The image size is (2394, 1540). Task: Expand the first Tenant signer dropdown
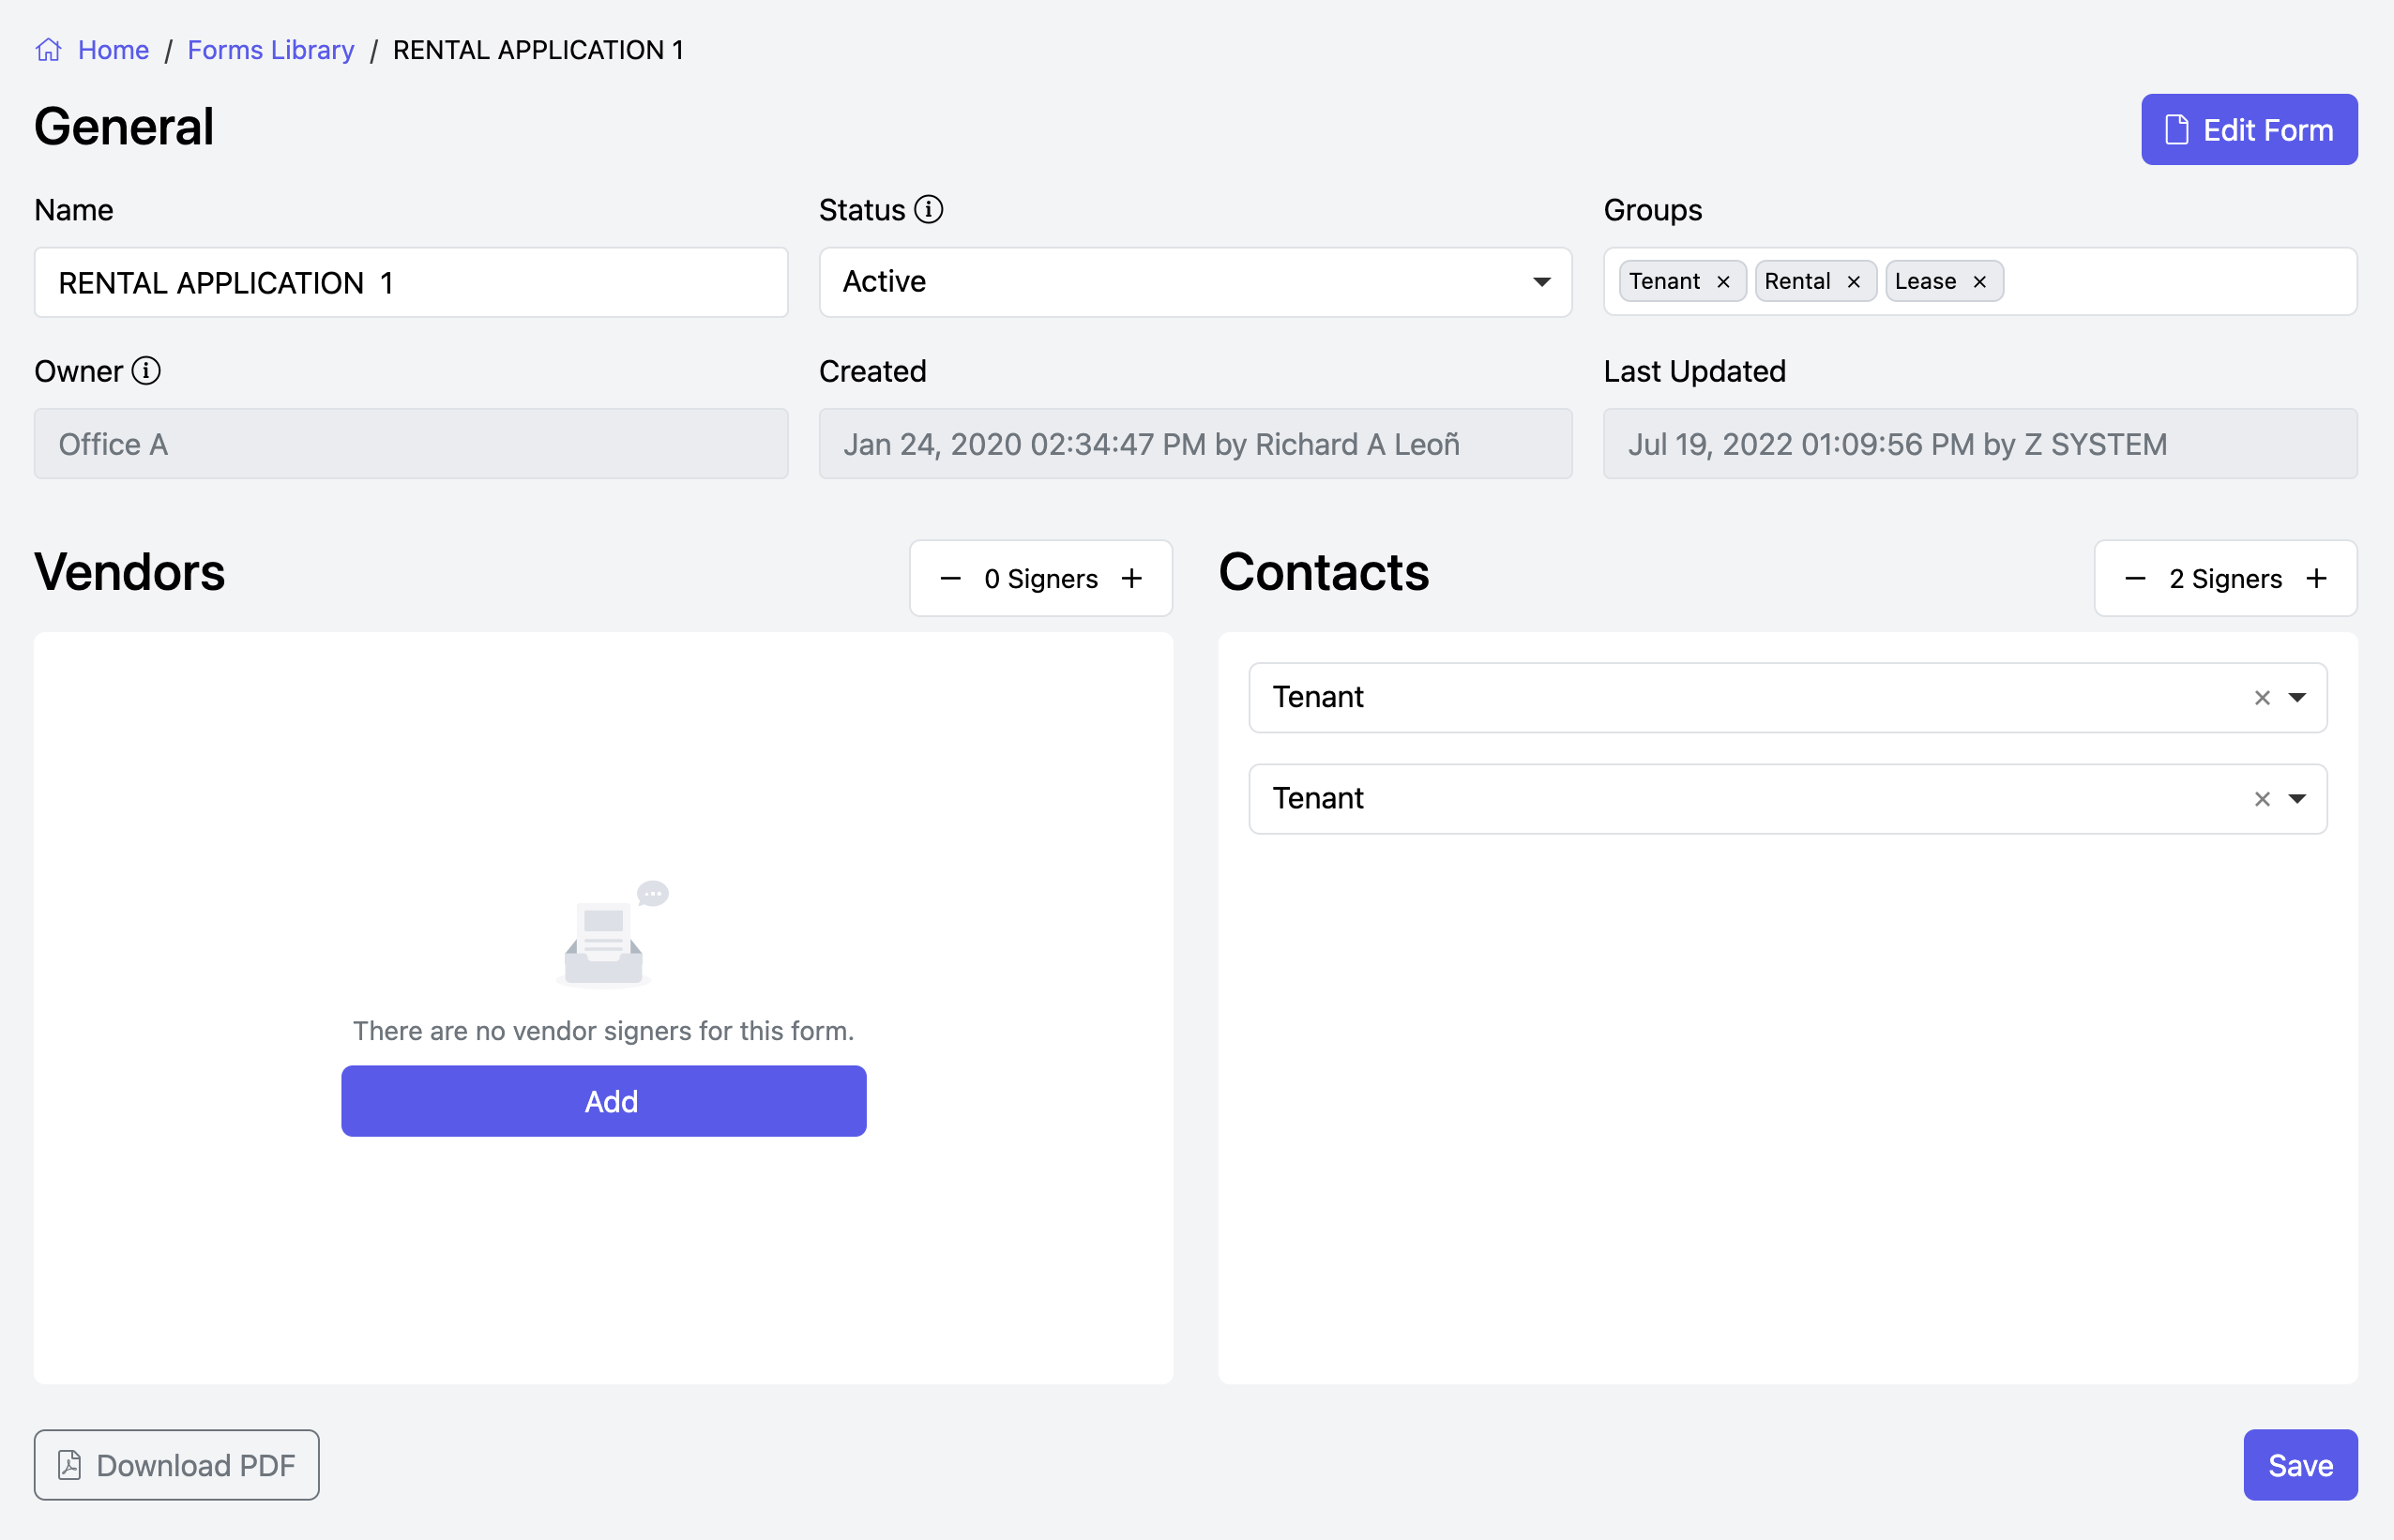tap(2297, 698)
